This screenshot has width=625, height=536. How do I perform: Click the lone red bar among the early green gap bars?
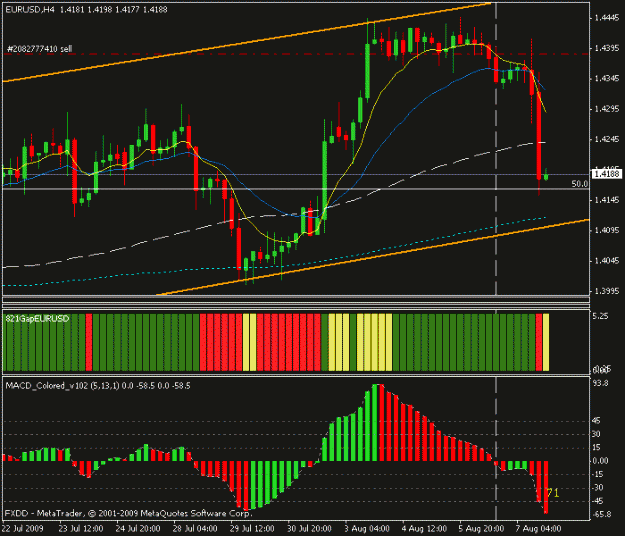[89, 342]
